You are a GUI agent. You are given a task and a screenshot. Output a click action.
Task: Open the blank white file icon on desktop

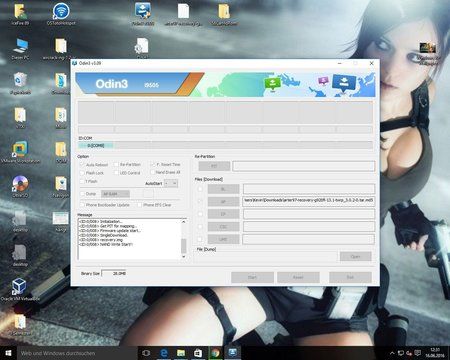click(183, 14)
